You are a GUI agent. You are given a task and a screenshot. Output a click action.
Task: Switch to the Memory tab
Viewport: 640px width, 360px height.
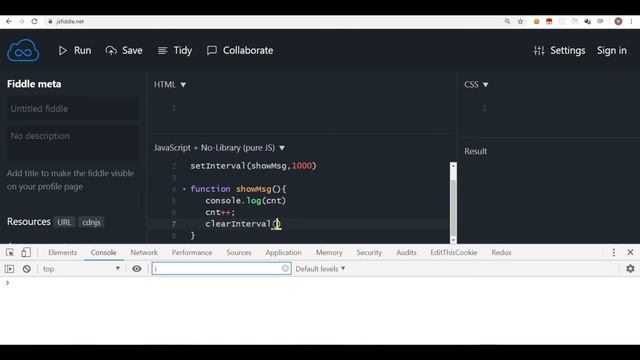point(329,252)
